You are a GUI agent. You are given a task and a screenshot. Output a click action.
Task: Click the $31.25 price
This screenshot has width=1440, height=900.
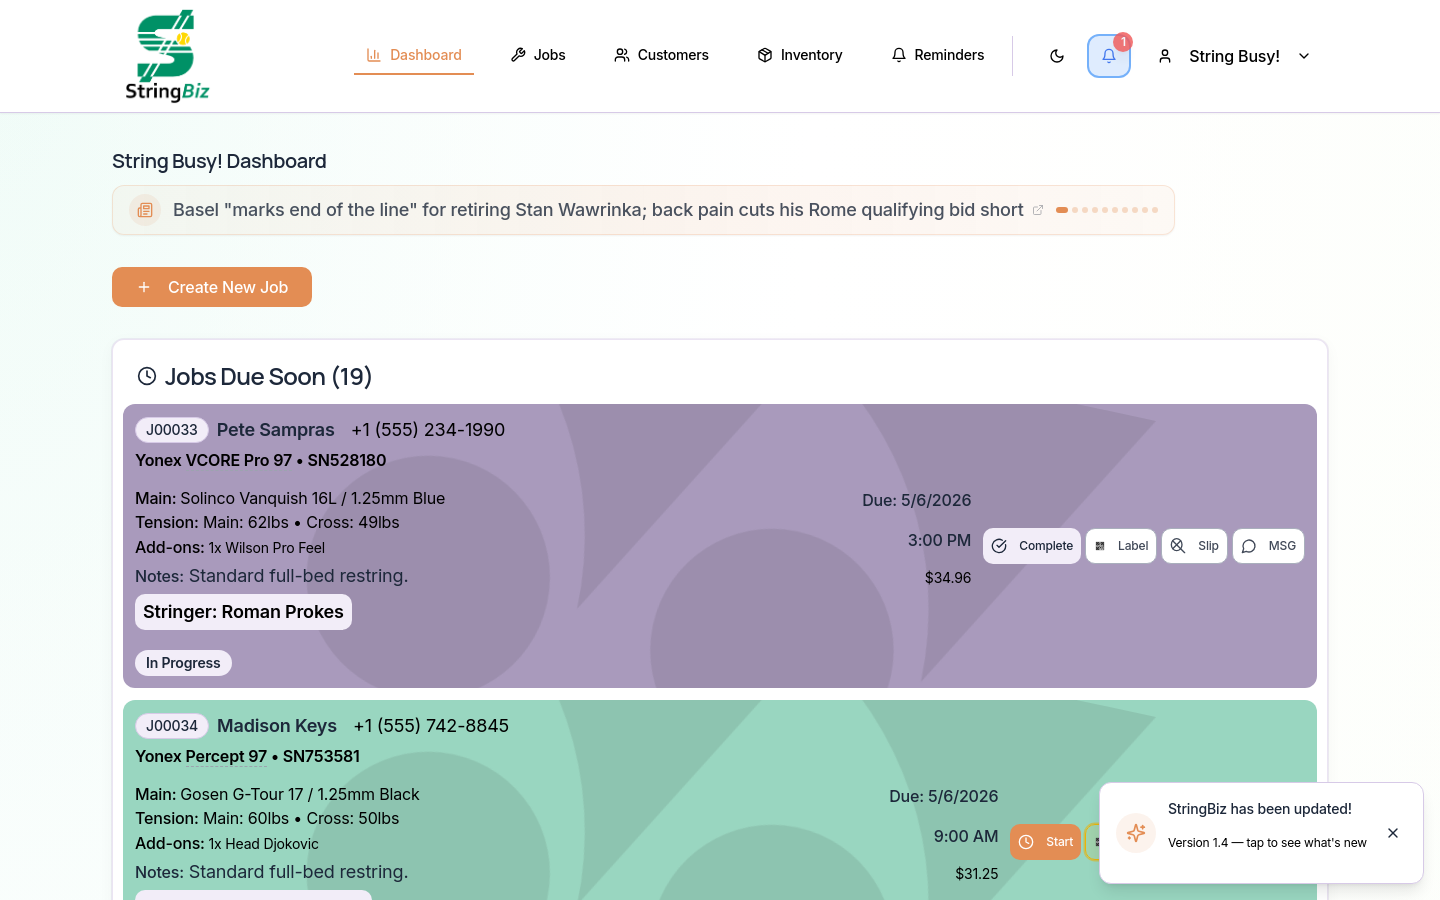[977, 873]
